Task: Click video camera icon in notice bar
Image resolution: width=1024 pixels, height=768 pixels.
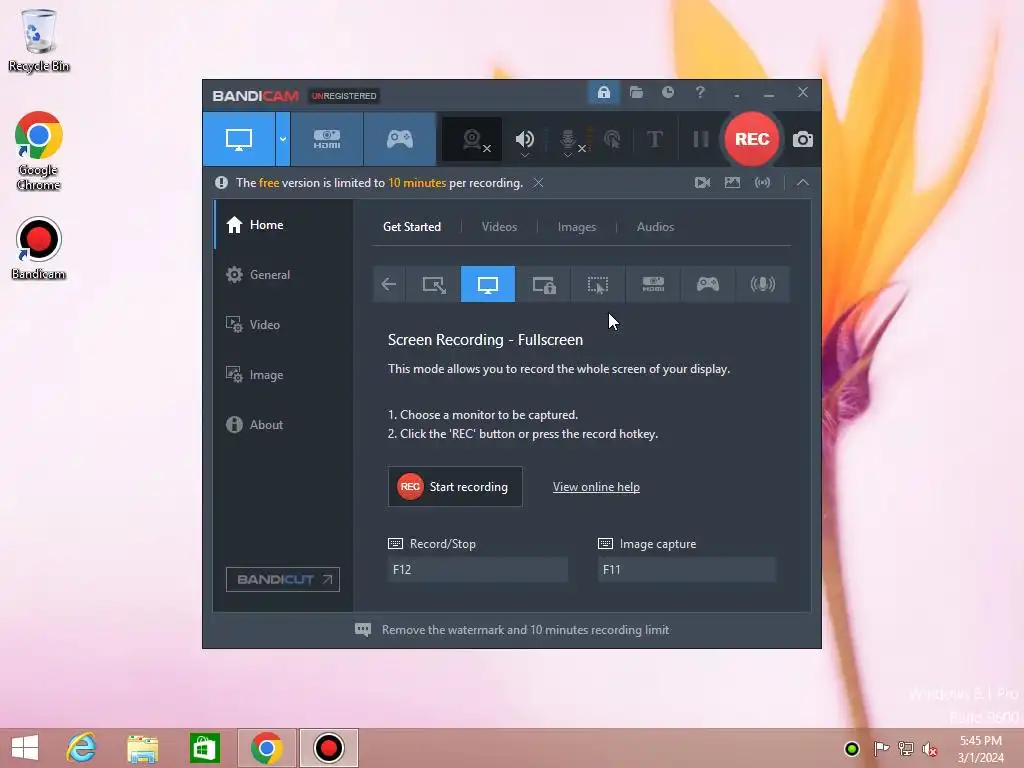Action: pyautogui.click(x=702, y=183)
